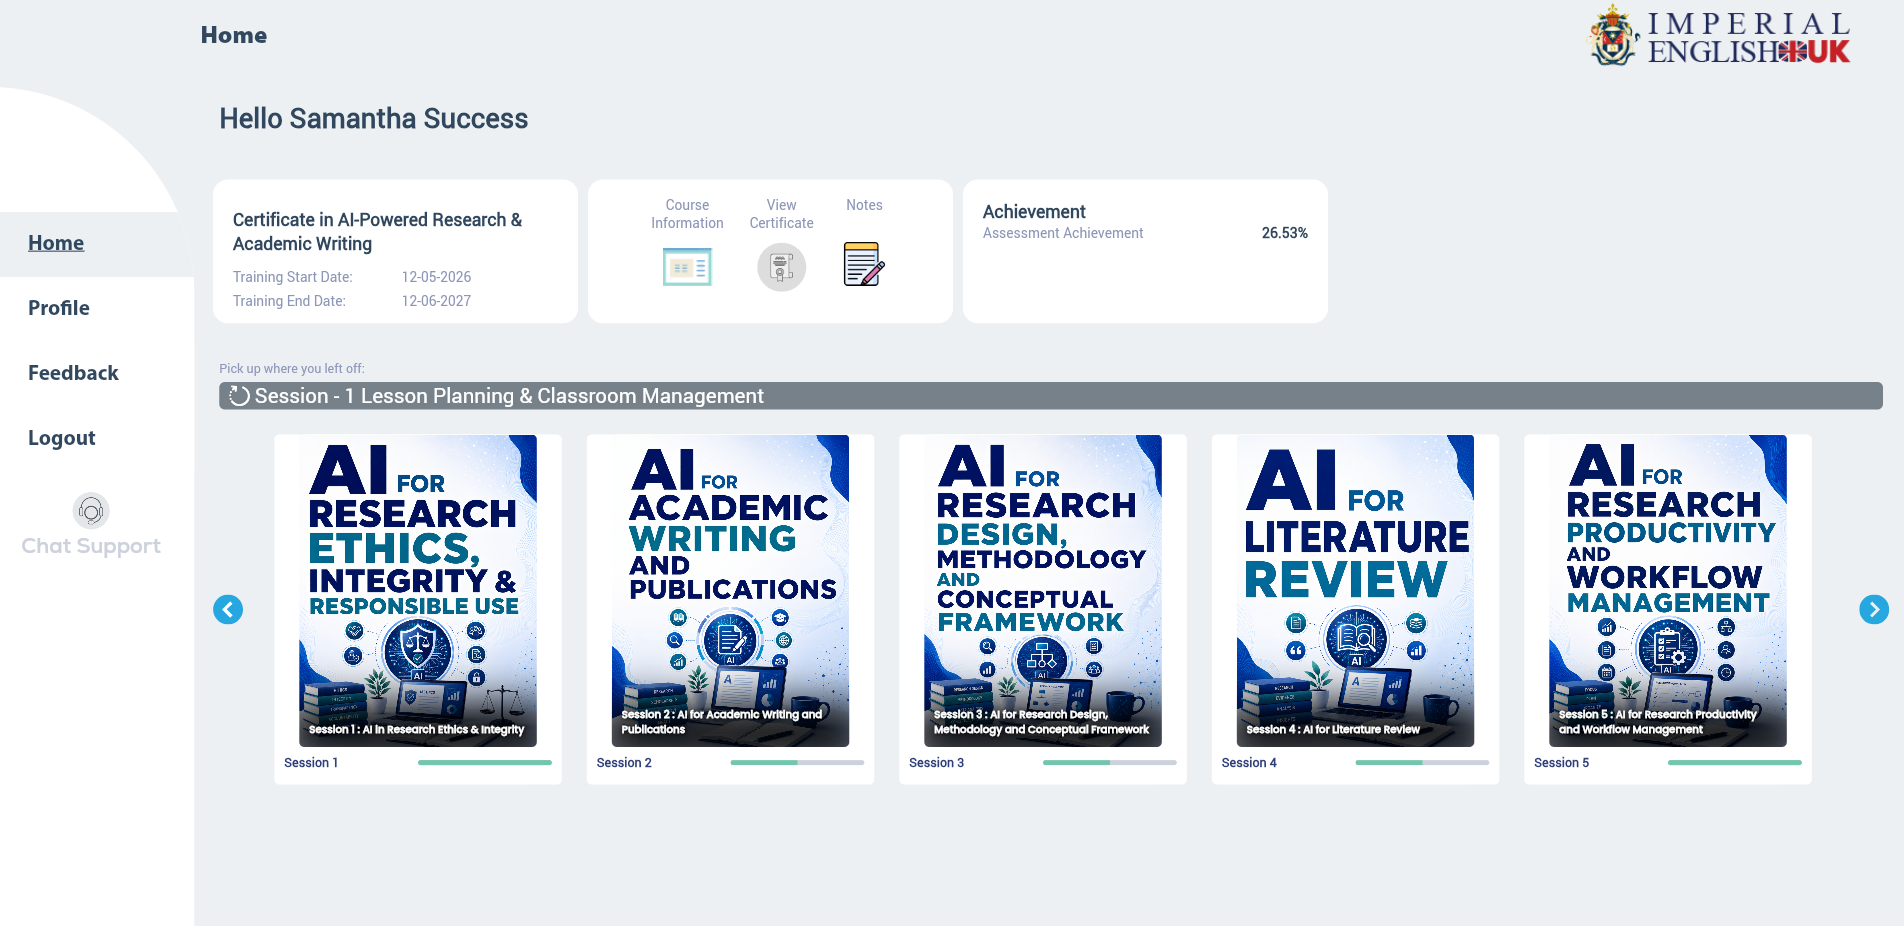The width and height of the screenshot is (1904, 926).
Task: Click the Chat Support label
Action: tap(91, 546)
